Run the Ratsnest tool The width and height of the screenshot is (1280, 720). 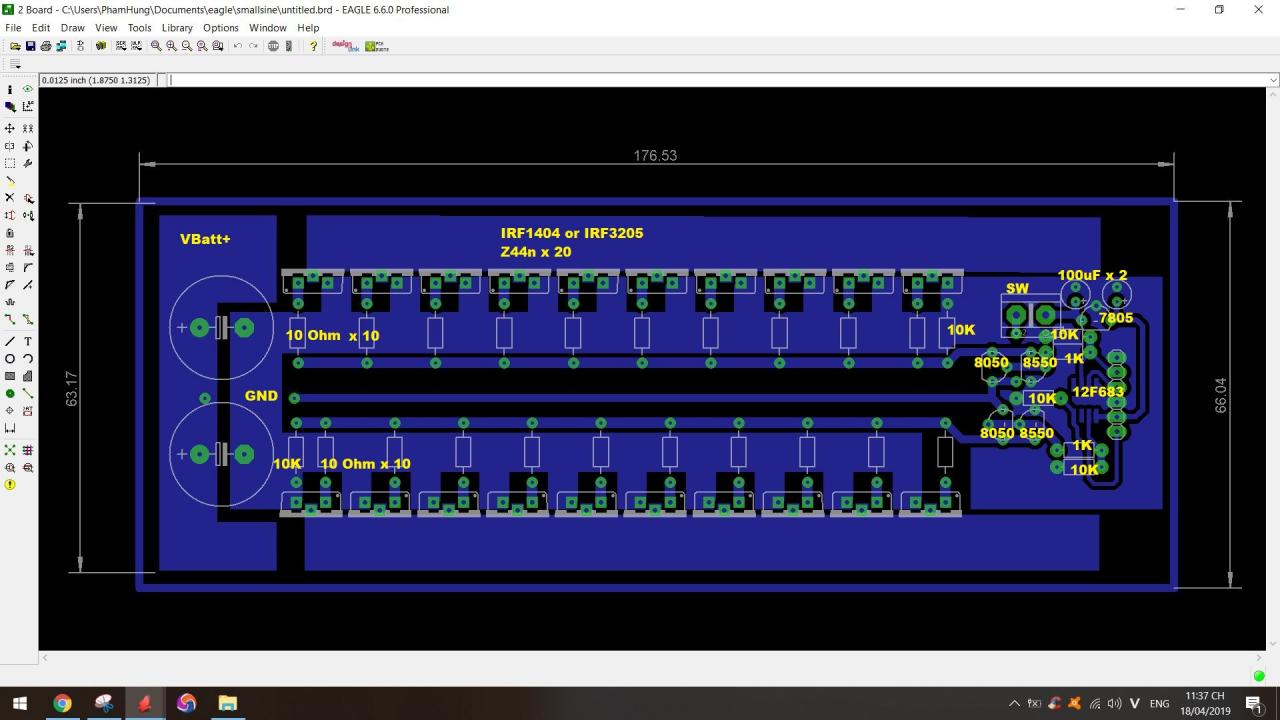click(x=10, y=450)
